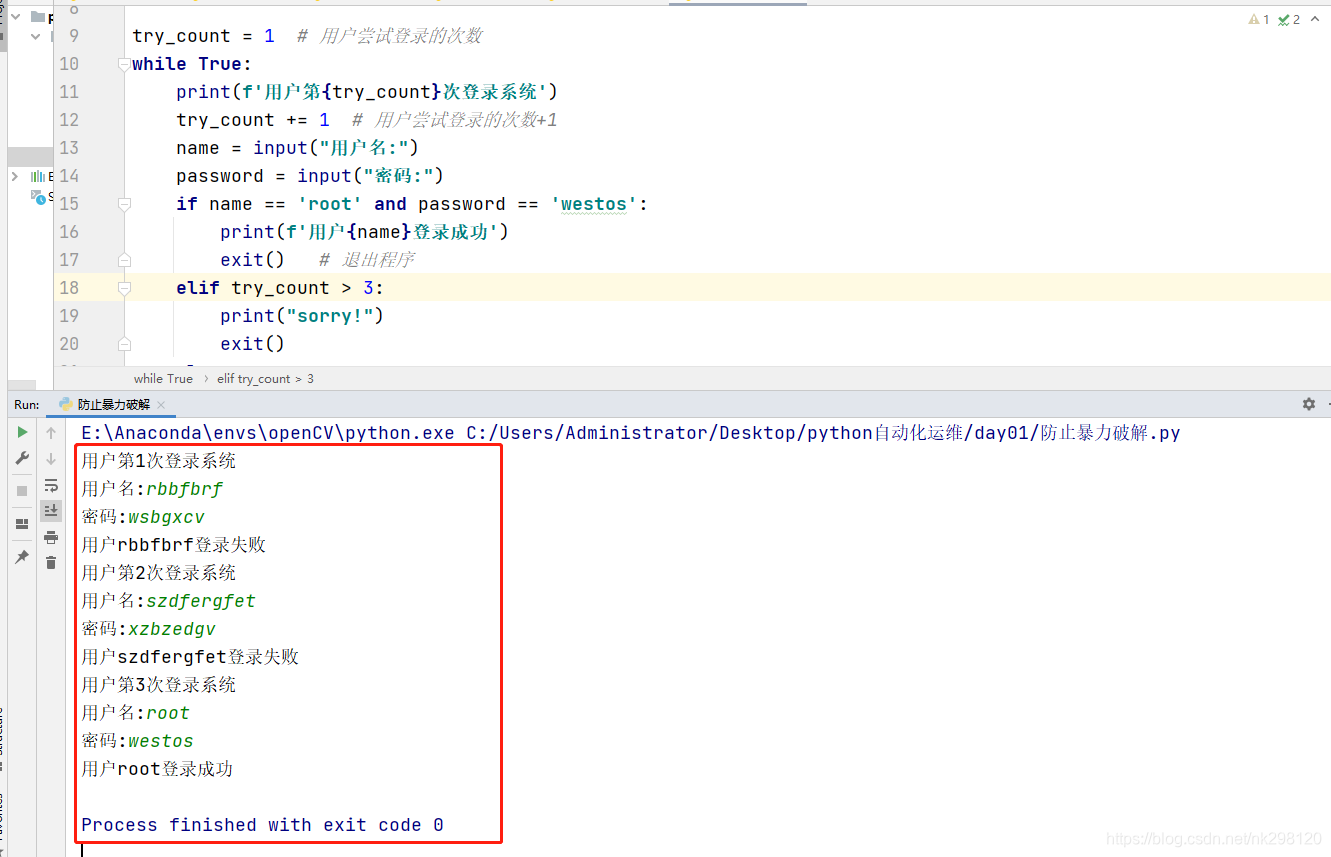The image size is (1331, 857).
Task: Click the print("sorry!") code line
Action: [x=302, y=316]
